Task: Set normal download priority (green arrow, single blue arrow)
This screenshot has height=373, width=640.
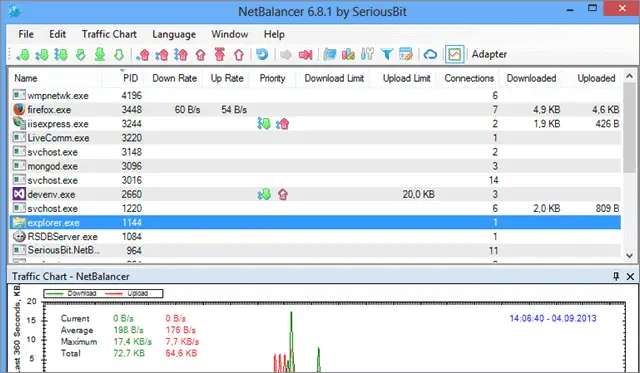Action: click(42, 54)
